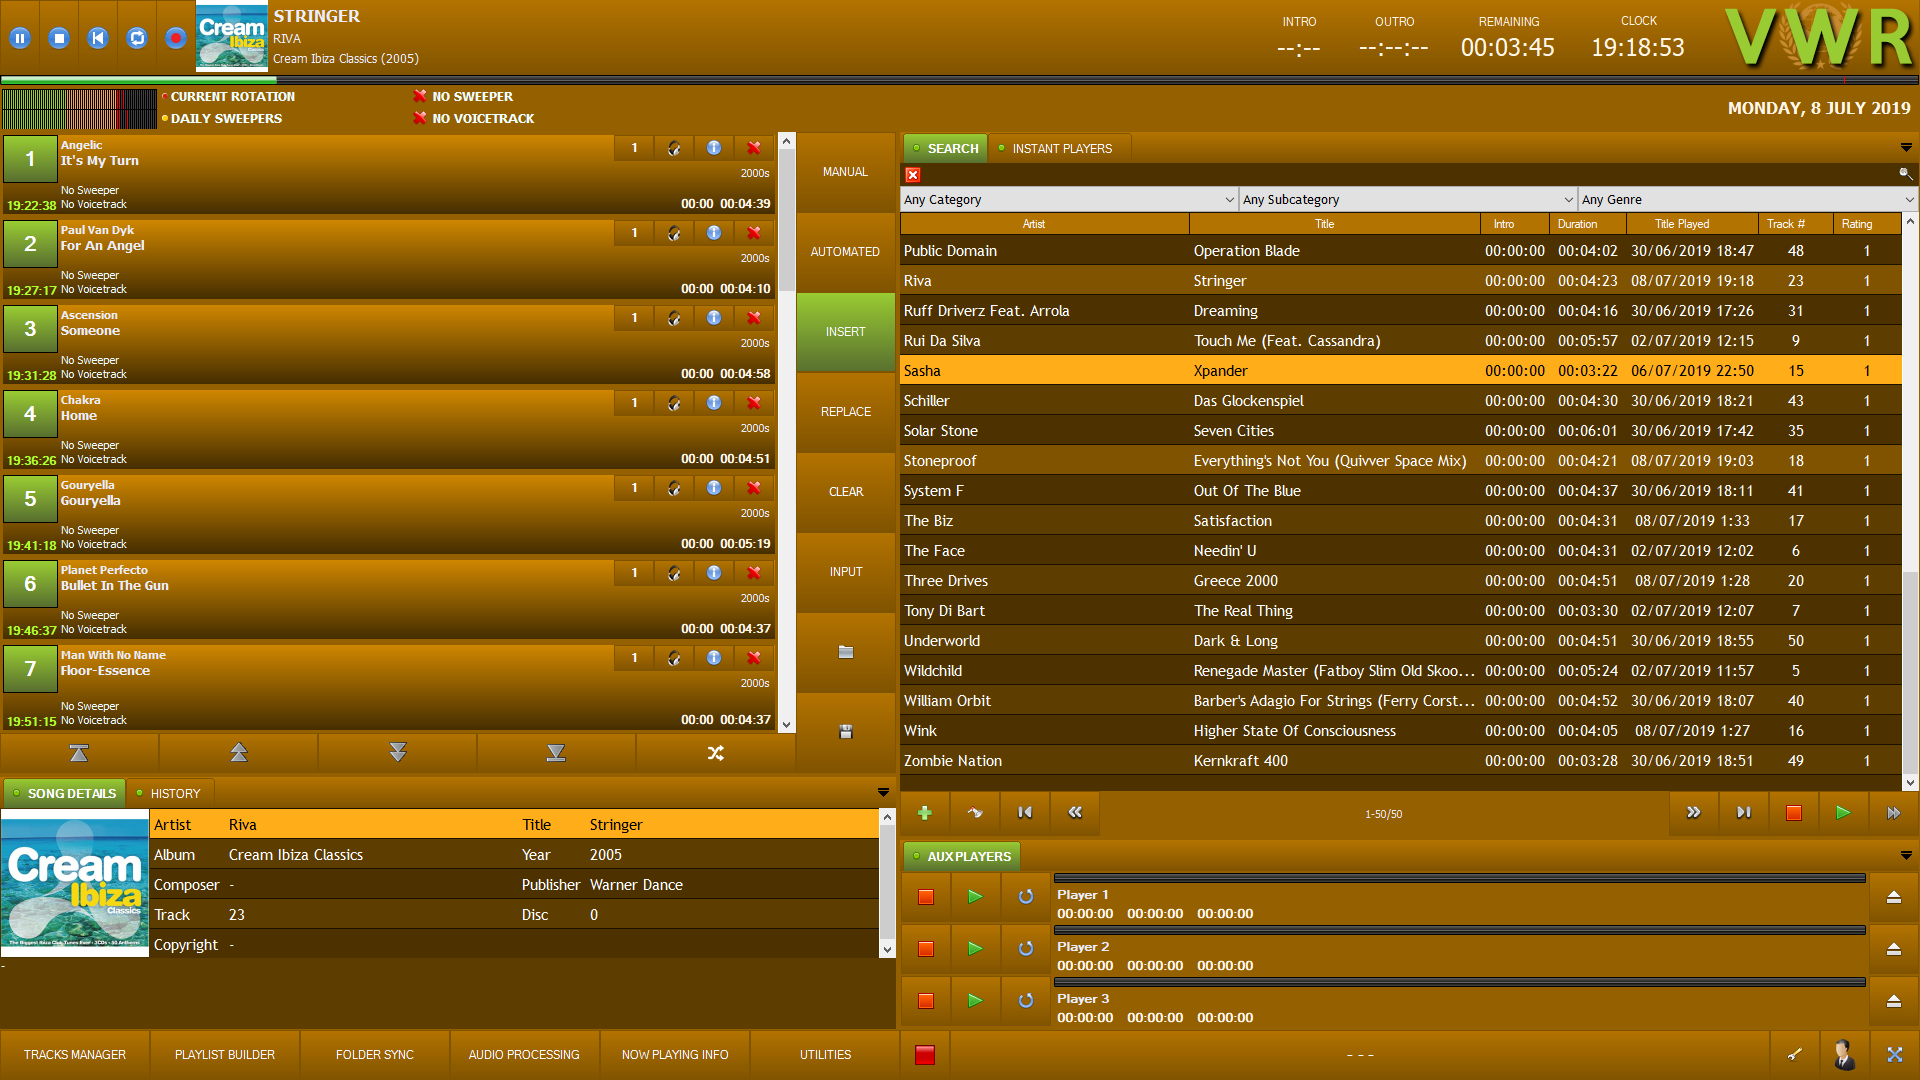Enable Insert mode
Screen dimensions: 1920x1080
pos(846,332)
